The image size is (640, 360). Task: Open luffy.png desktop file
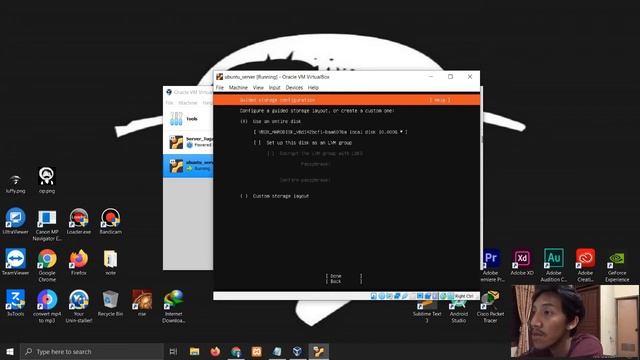pos(16,182)
